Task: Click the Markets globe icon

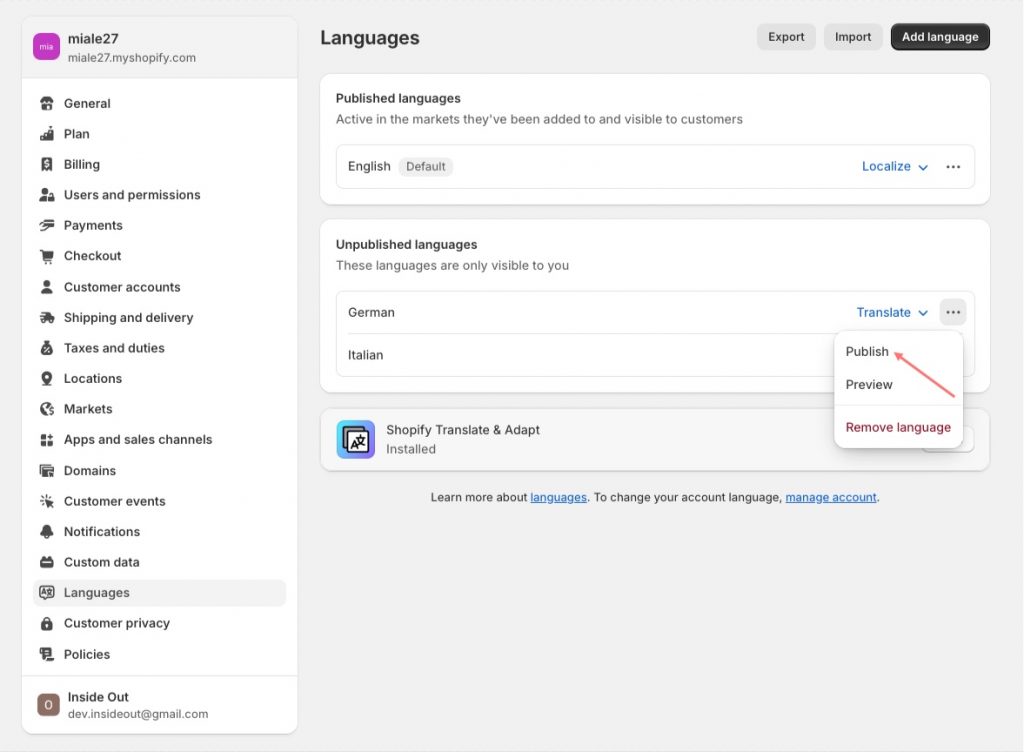Action: [46, 409]
